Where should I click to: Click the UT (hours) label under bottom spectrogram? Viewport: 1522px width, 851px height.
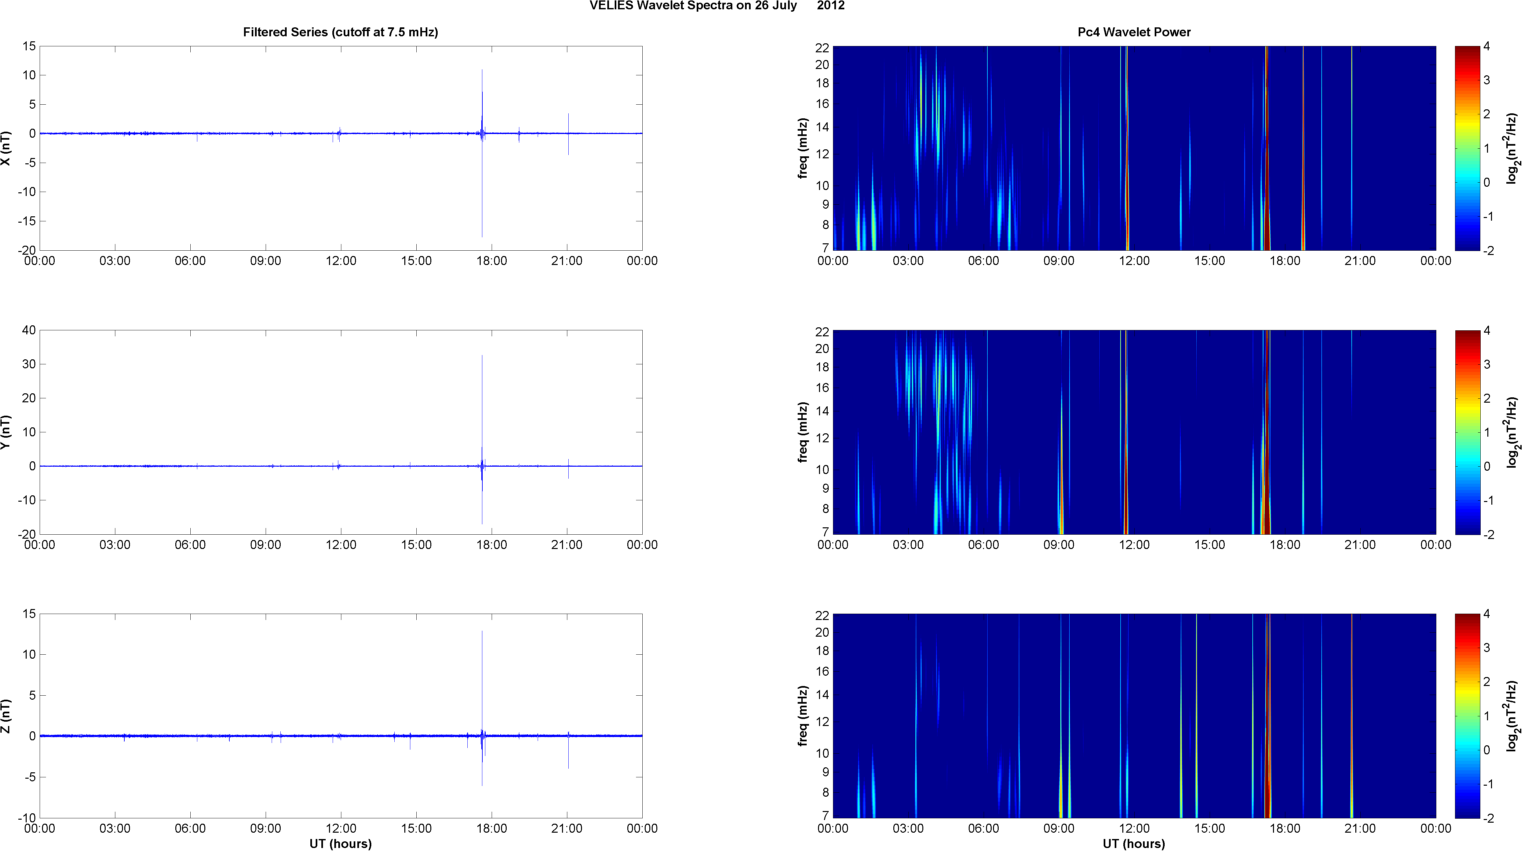(1133, 844)
